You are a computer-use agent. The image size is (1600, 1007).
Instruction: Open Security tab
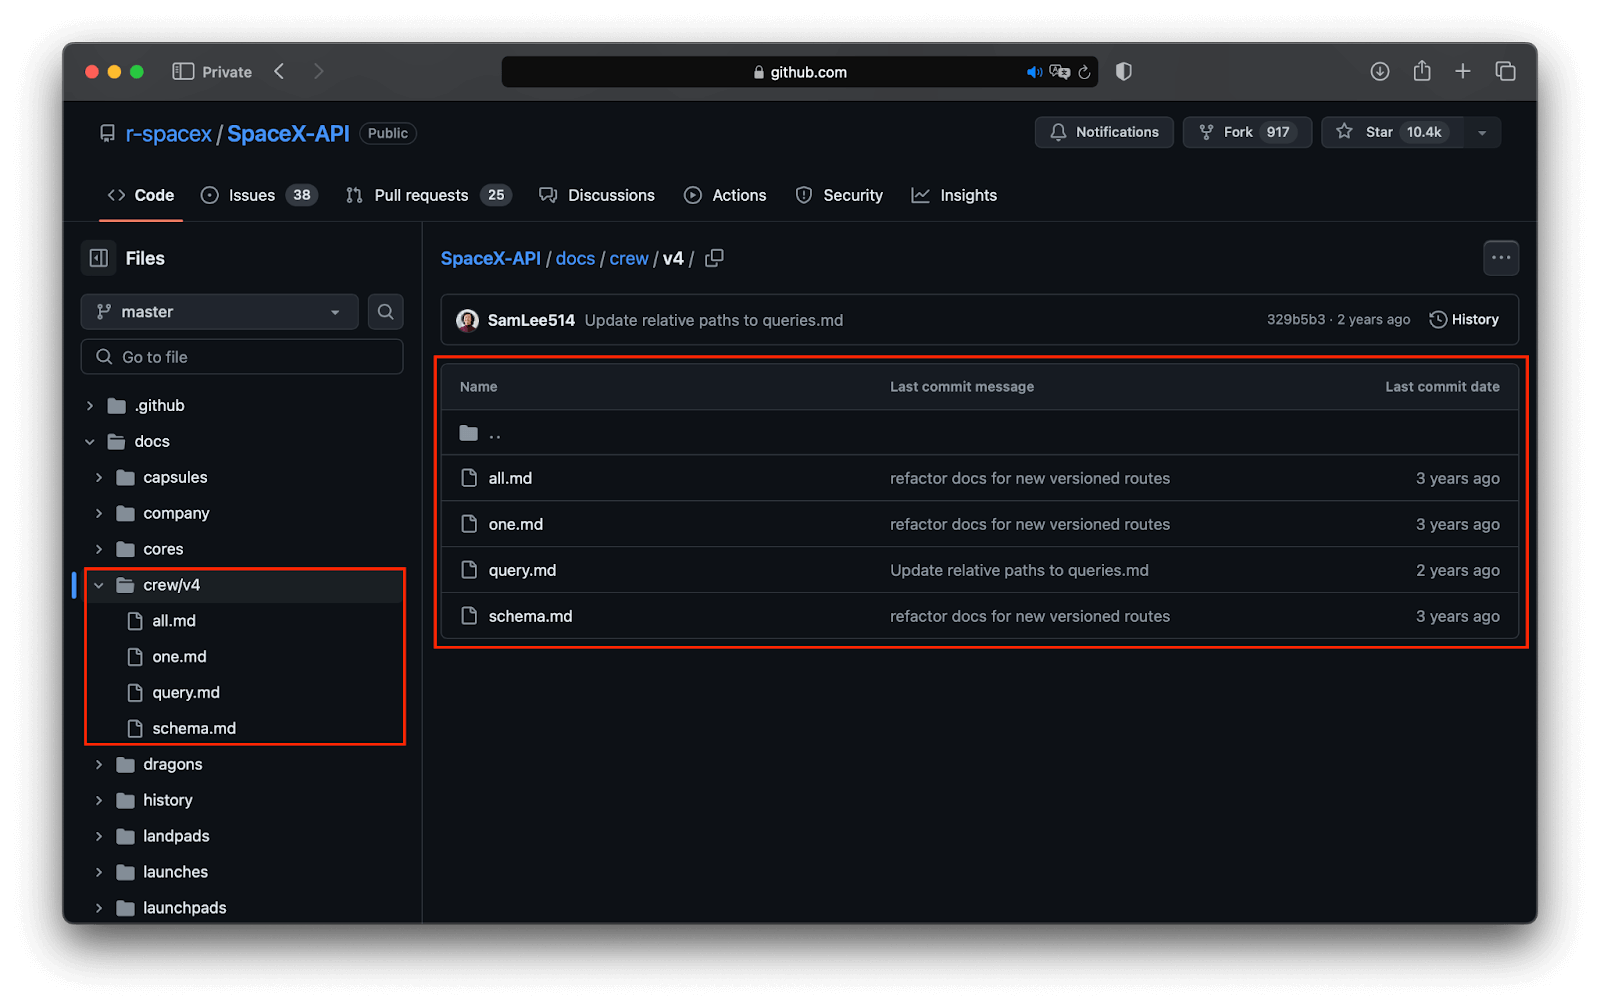[839, 196]
